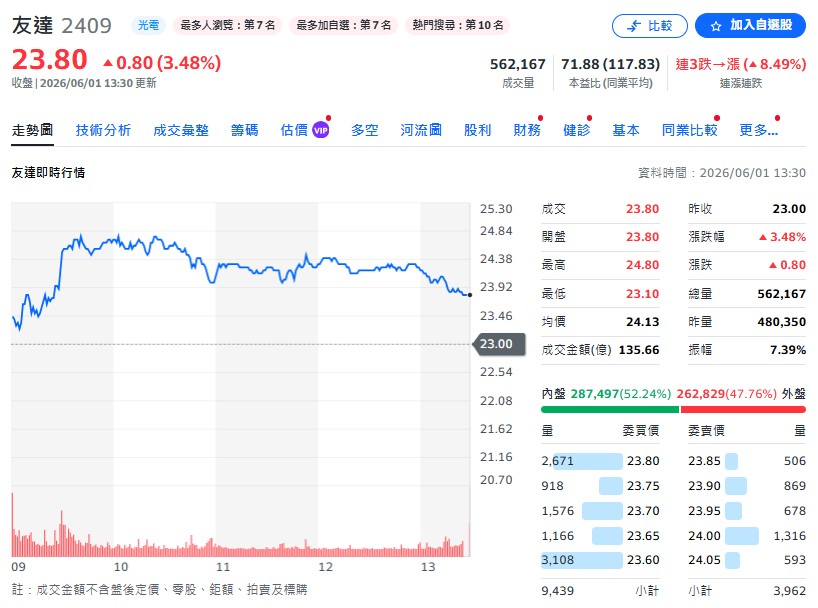Open the 股利 tab

coord(477,130)
